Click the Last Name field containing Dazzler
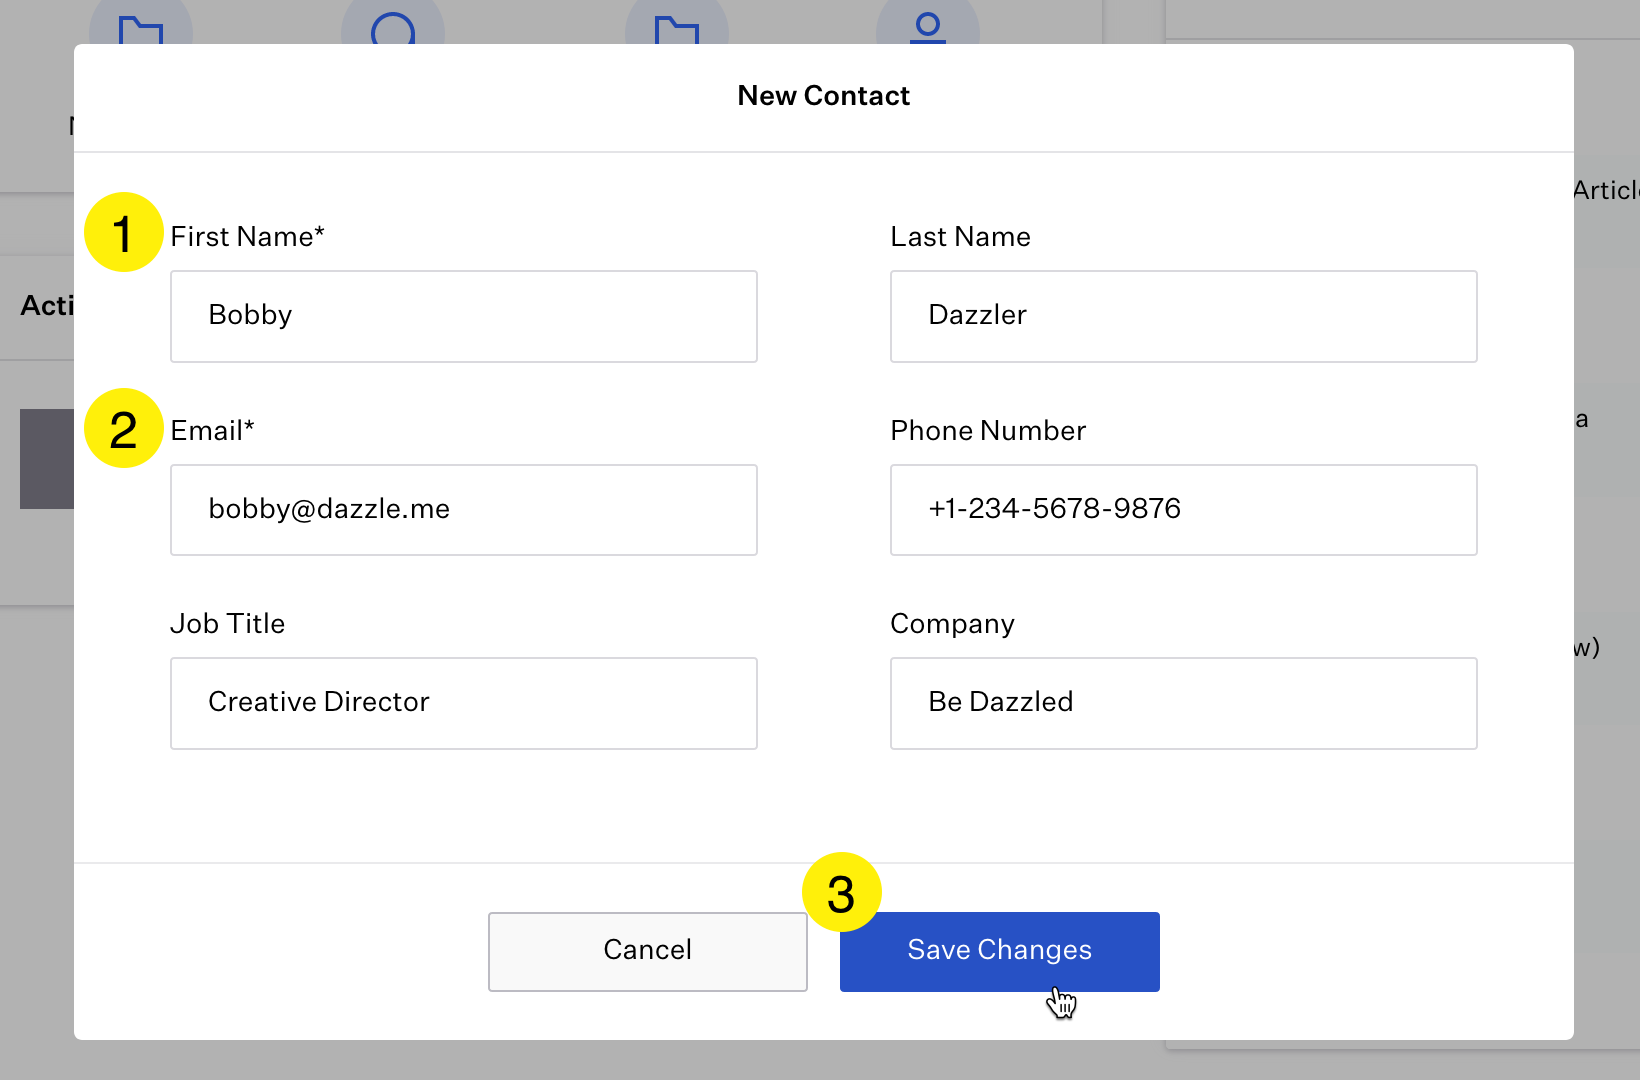This screenshot has width=1640, height=1080. pyautogui.click(x=1183, y=316)
